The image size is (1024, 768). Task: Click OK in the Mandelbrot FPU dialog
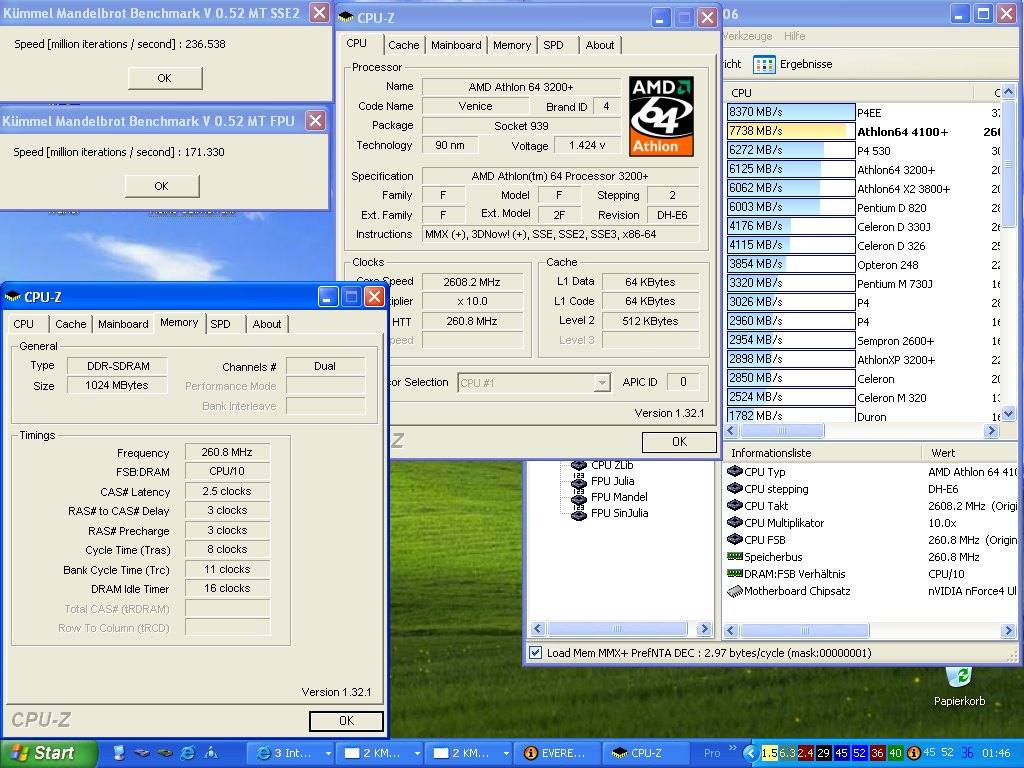point(161,186)
